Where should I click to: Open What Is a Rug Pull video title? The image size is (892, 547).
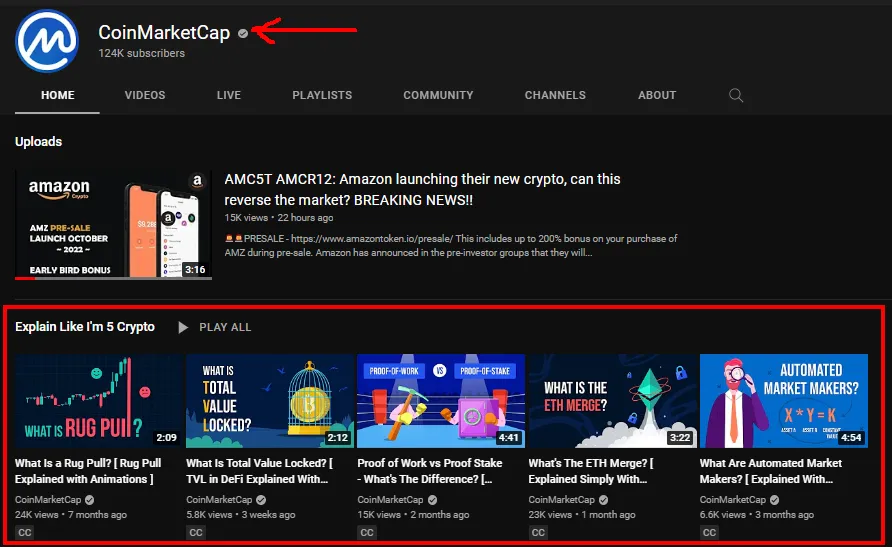88,471
